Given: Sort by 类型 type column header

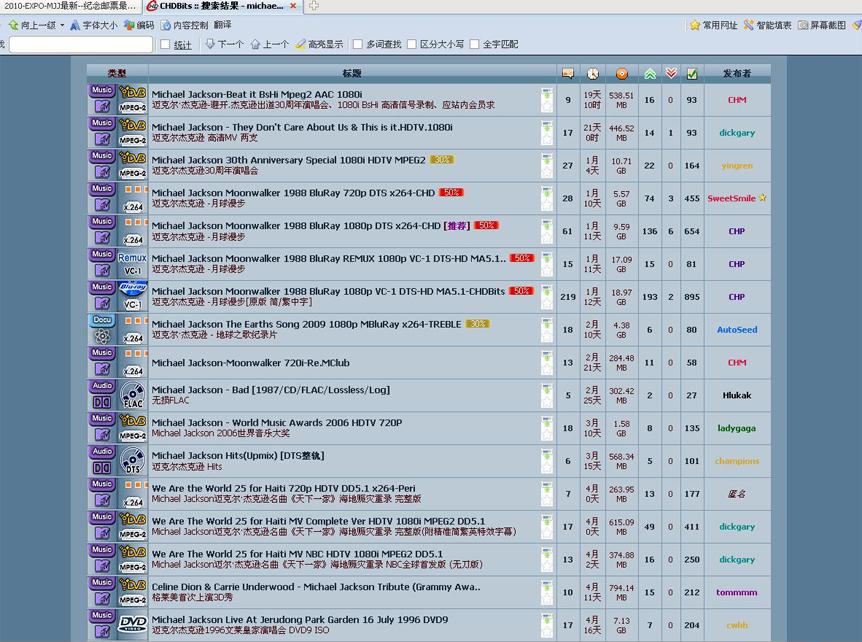Looking at the screenshot, I should 117,73.
